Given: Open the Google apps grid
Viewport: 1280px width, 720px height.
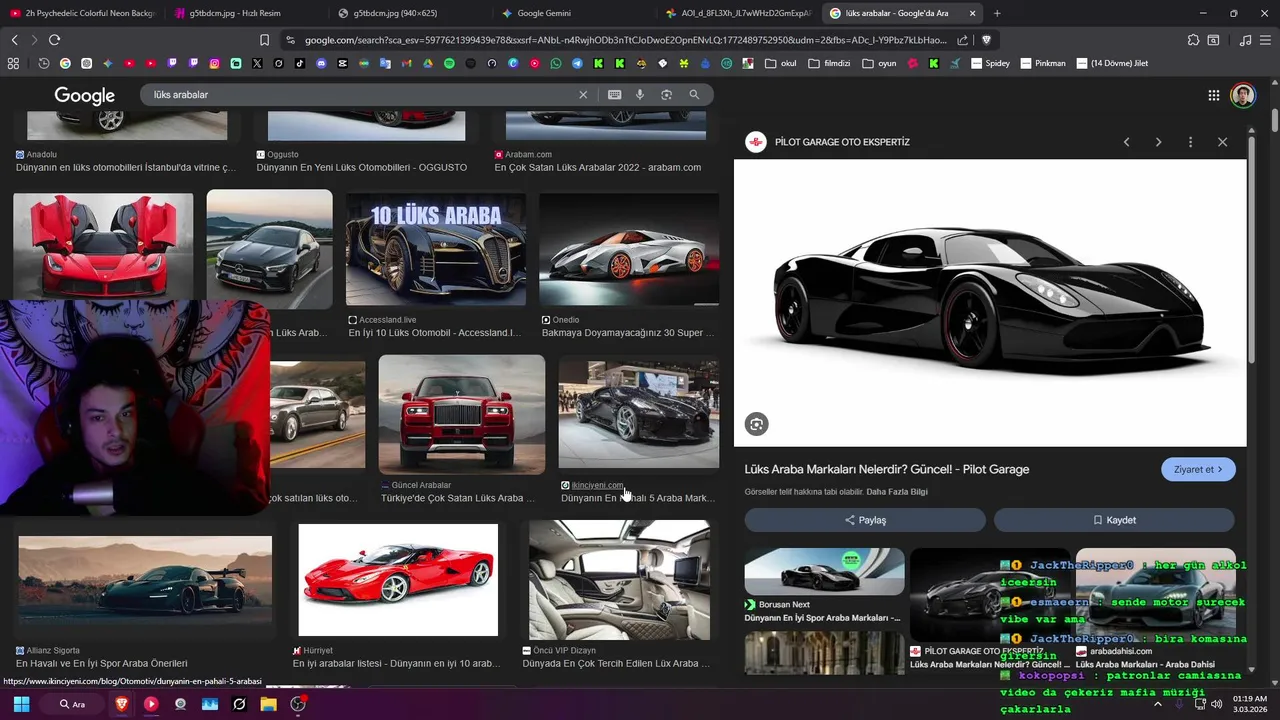Looking at the screenshot, I should 1213,95.
